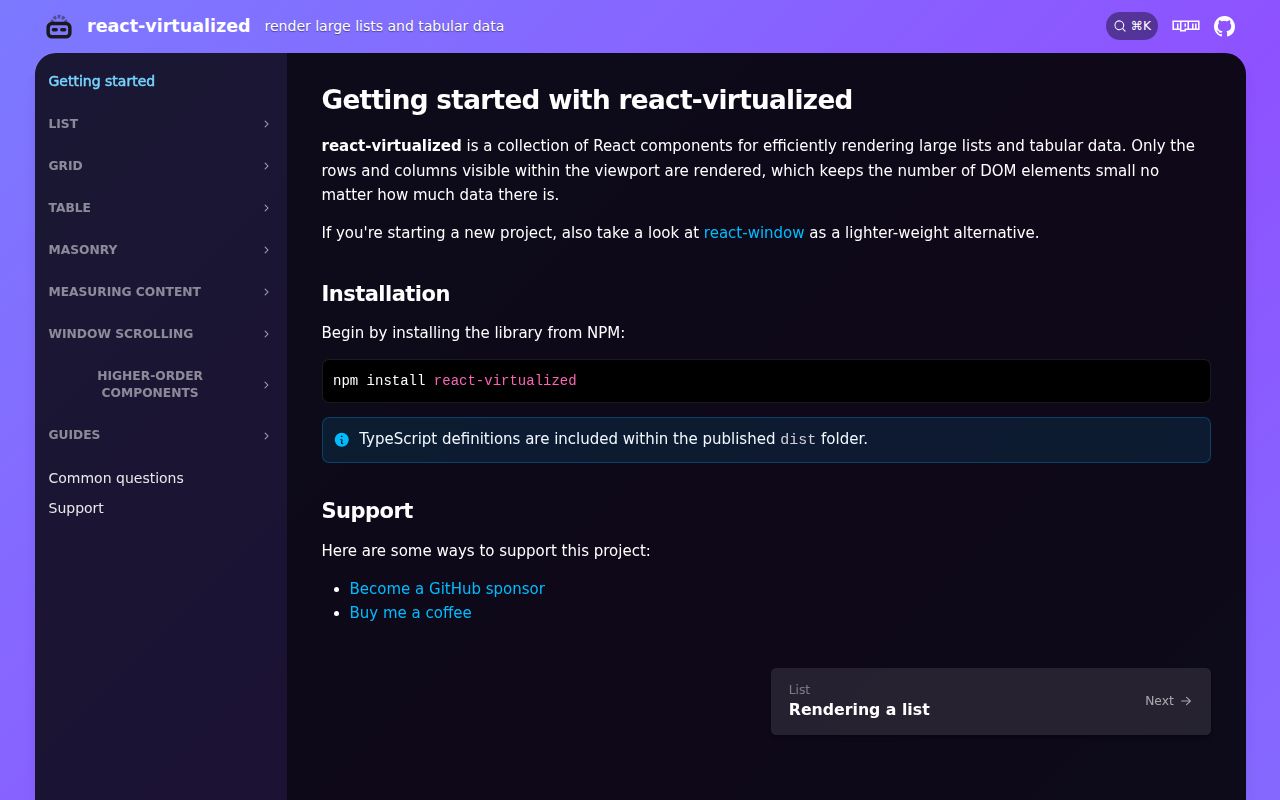
Task: Expand the MEASURING CONTENT section chevron
Action: (266, 292)
